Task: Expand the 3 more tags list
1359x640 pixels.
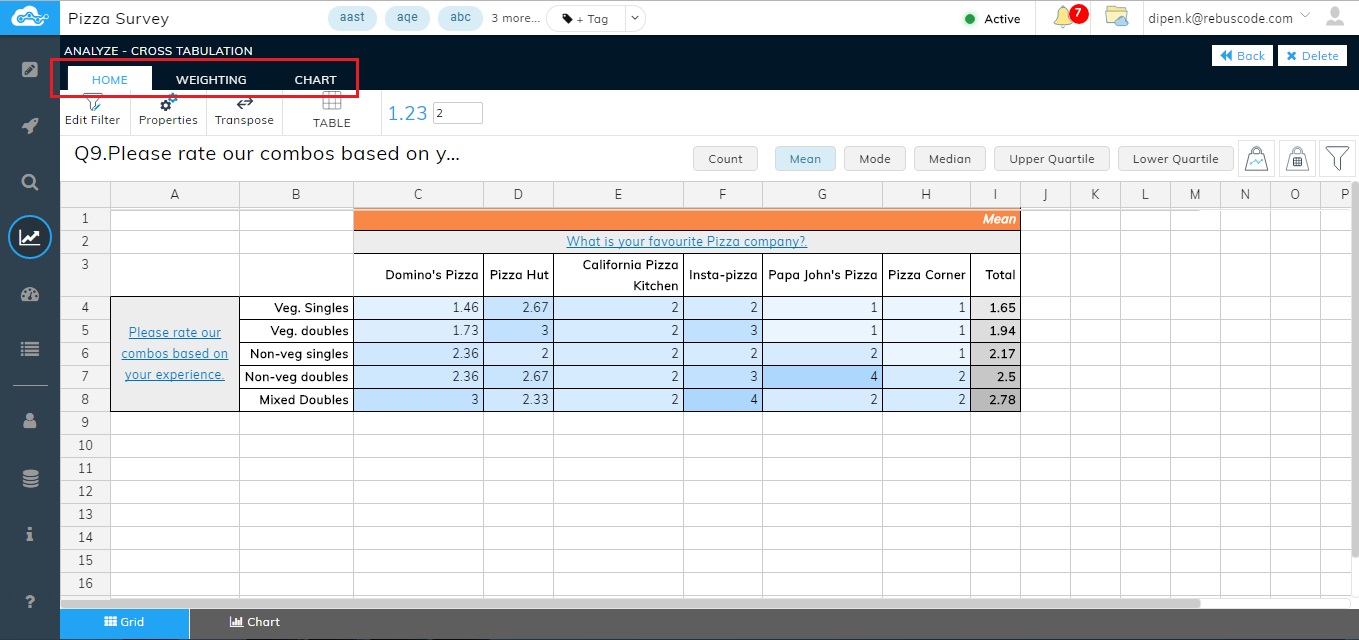Action: (515, 18)
